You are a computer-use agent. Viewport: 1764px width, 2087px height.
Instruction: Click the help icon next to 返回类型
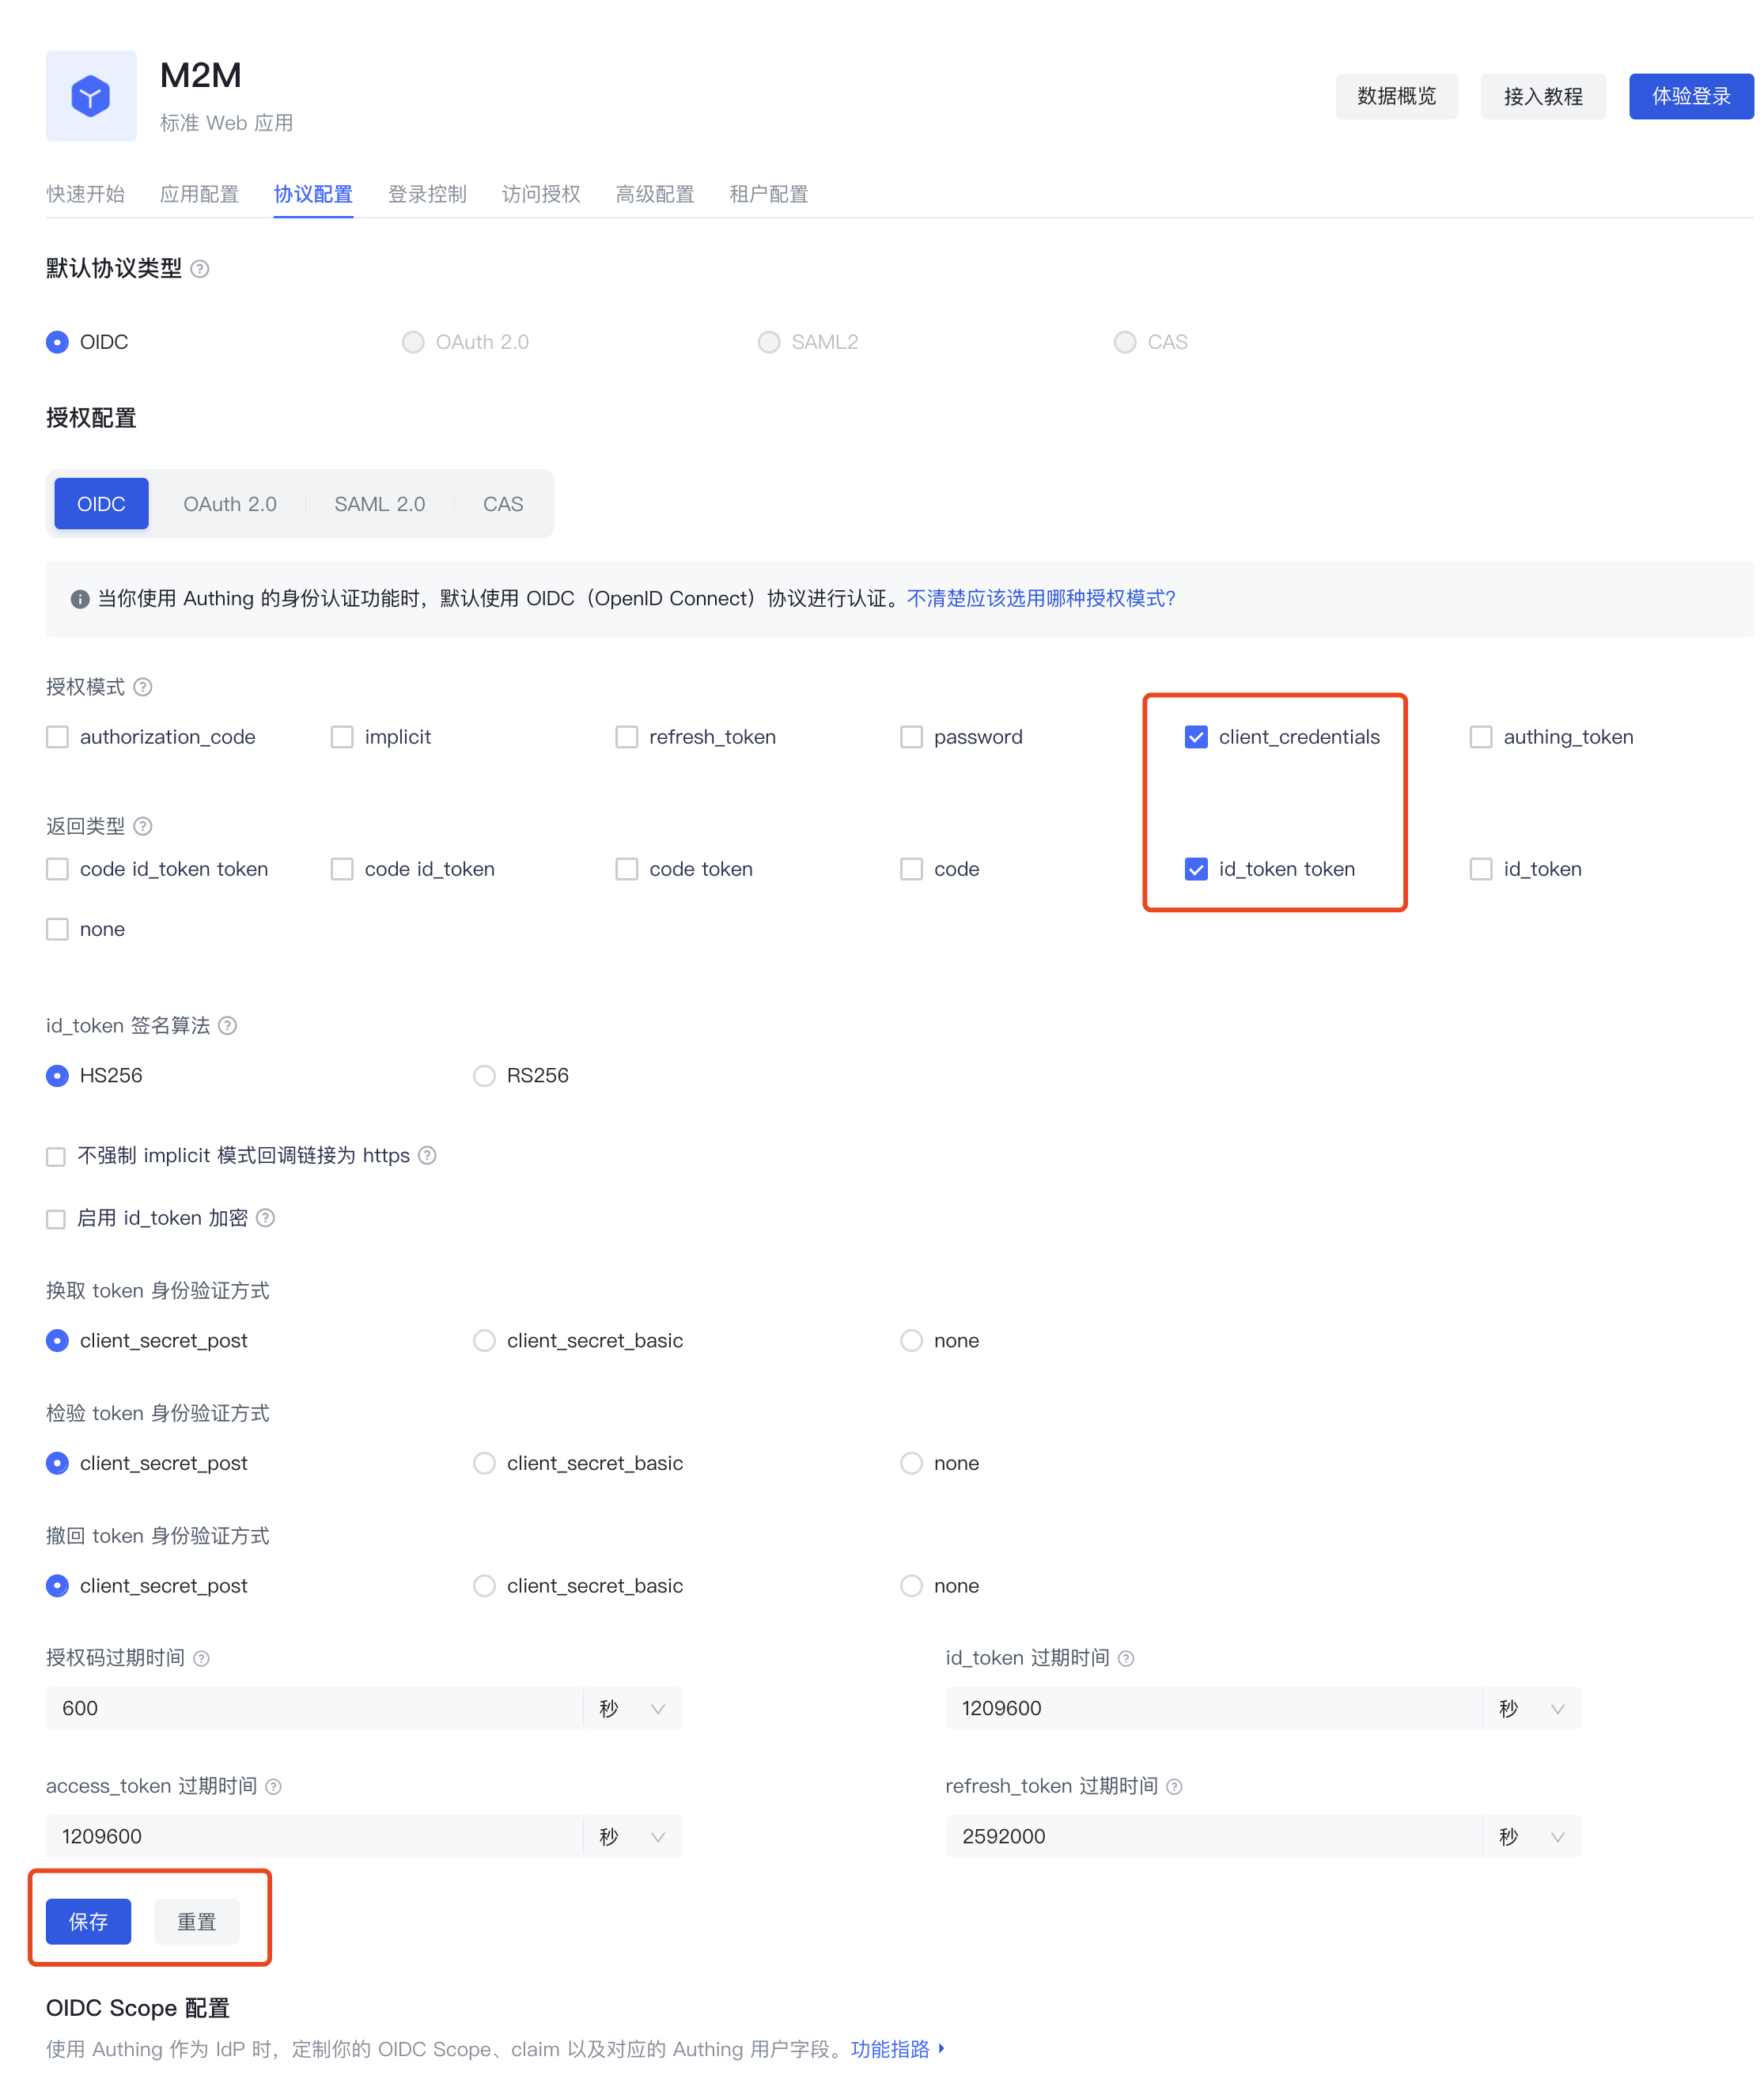point(143,827)
